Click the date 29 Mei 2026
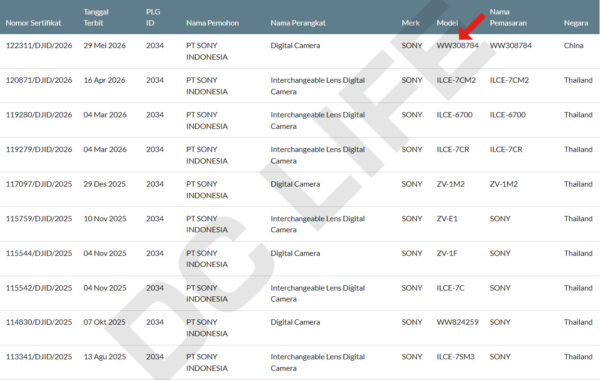This screenshot has height=380, width=600. (x=104, y=46)
